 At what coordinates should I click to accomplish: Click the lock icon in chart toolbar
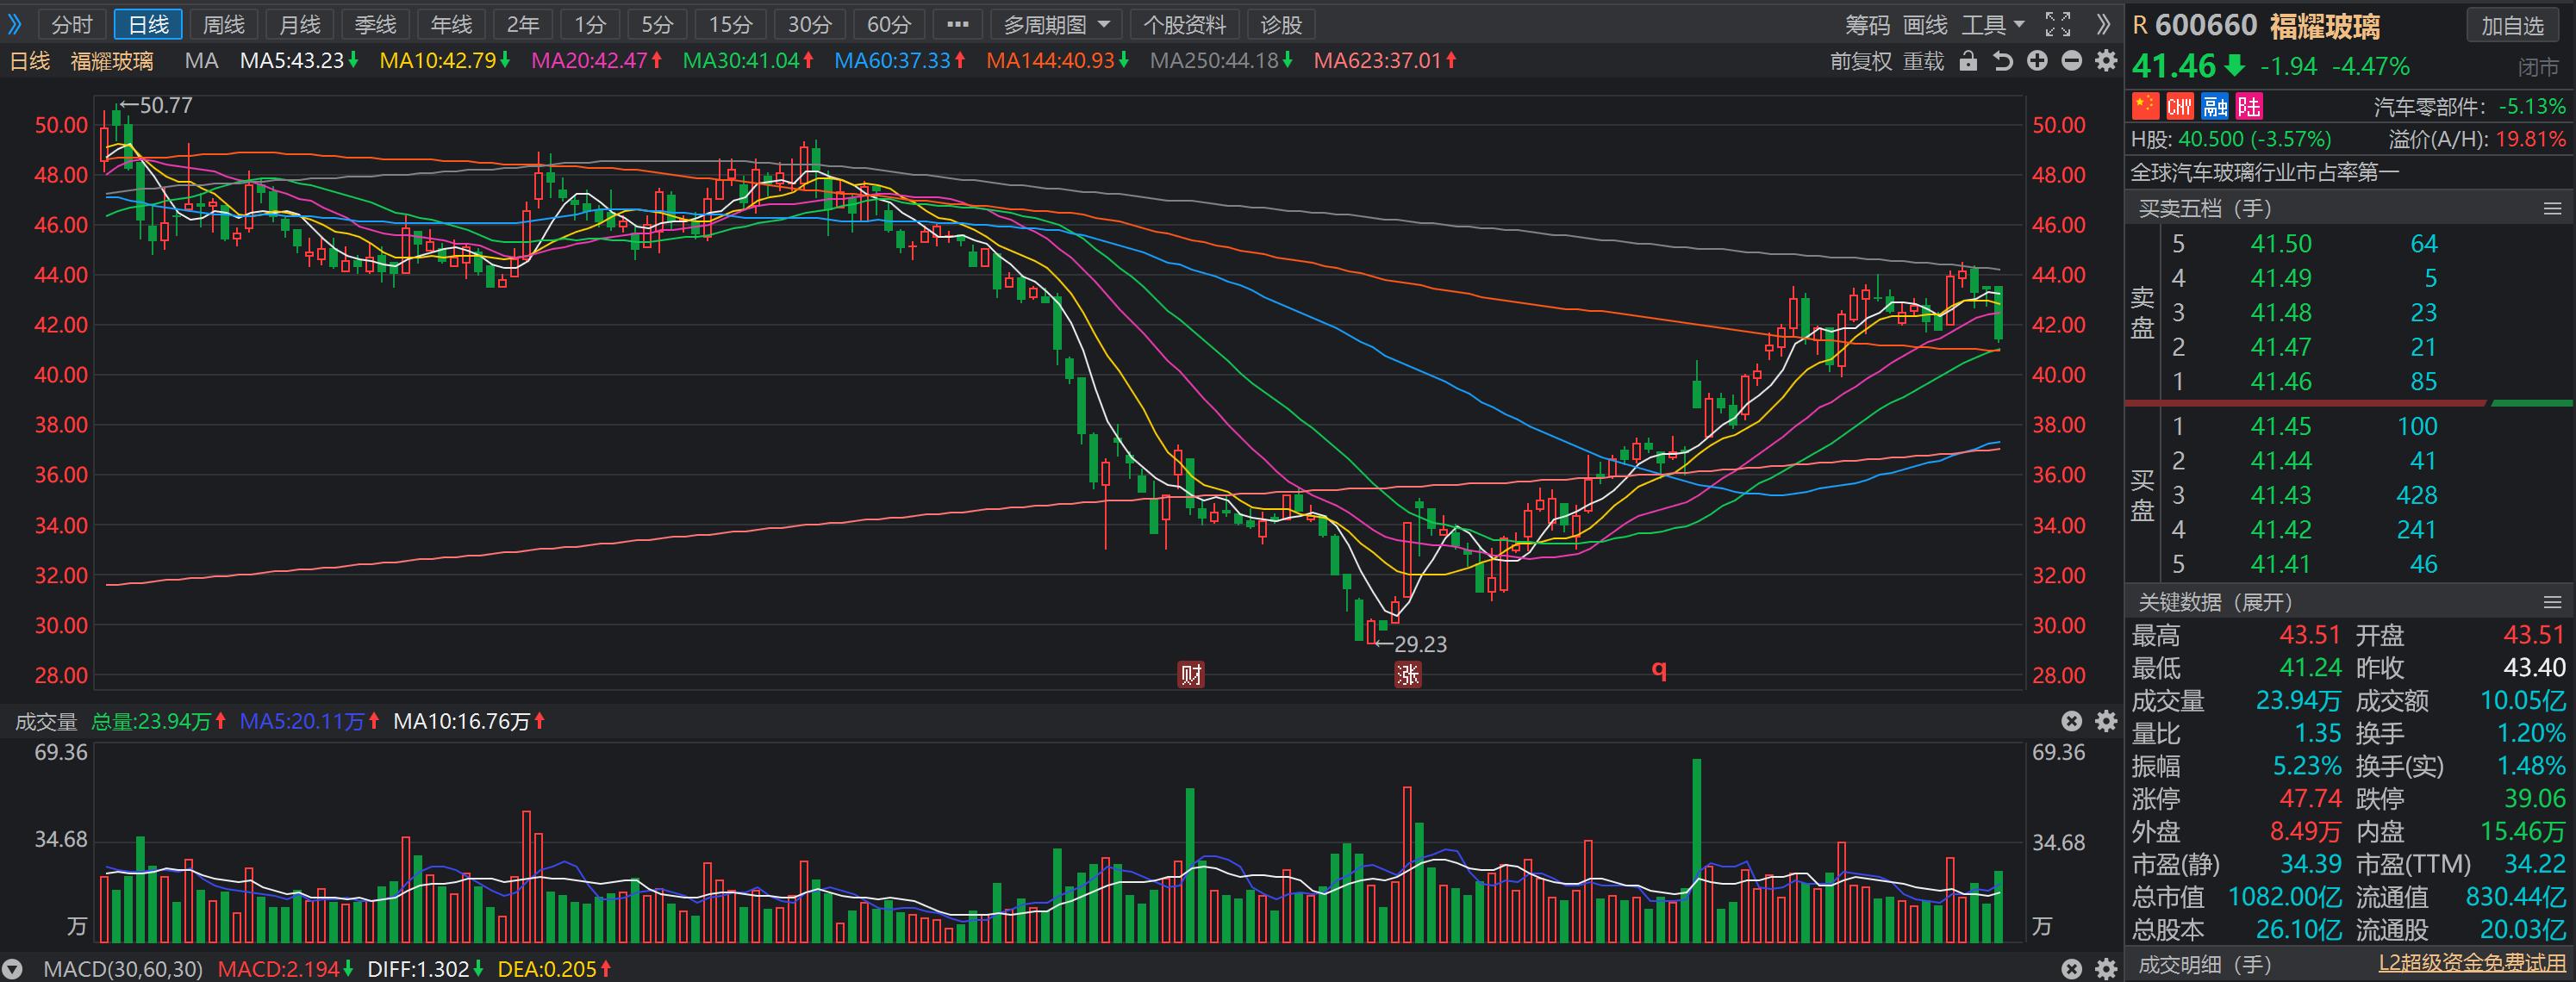(x=1968, y=61)
